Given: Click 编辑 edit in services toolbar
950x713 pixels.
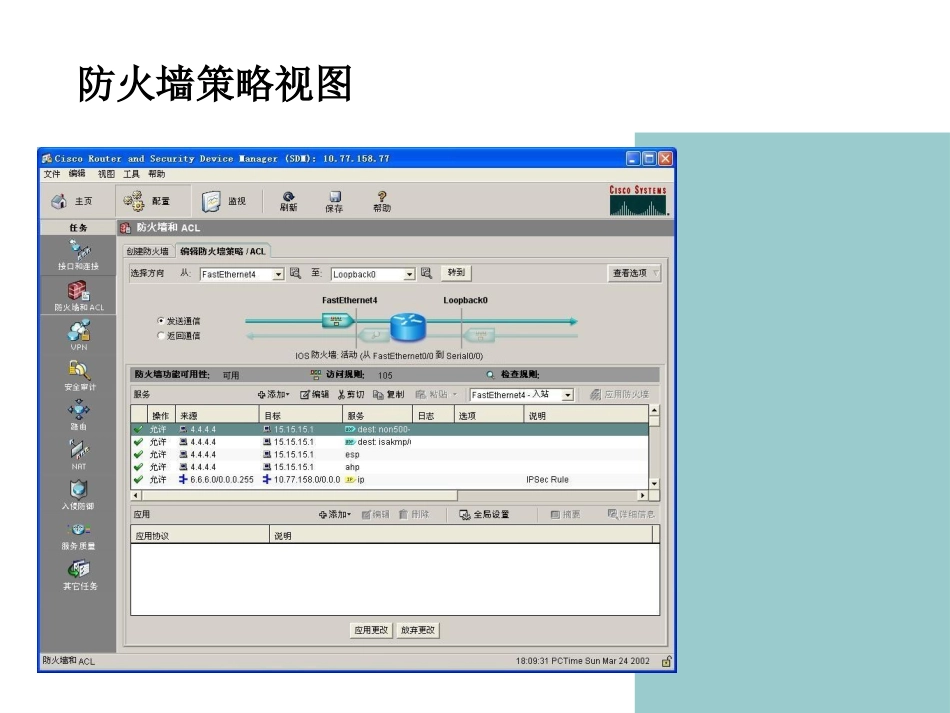Looking at the screenshot, I should [x=314, y=394].
